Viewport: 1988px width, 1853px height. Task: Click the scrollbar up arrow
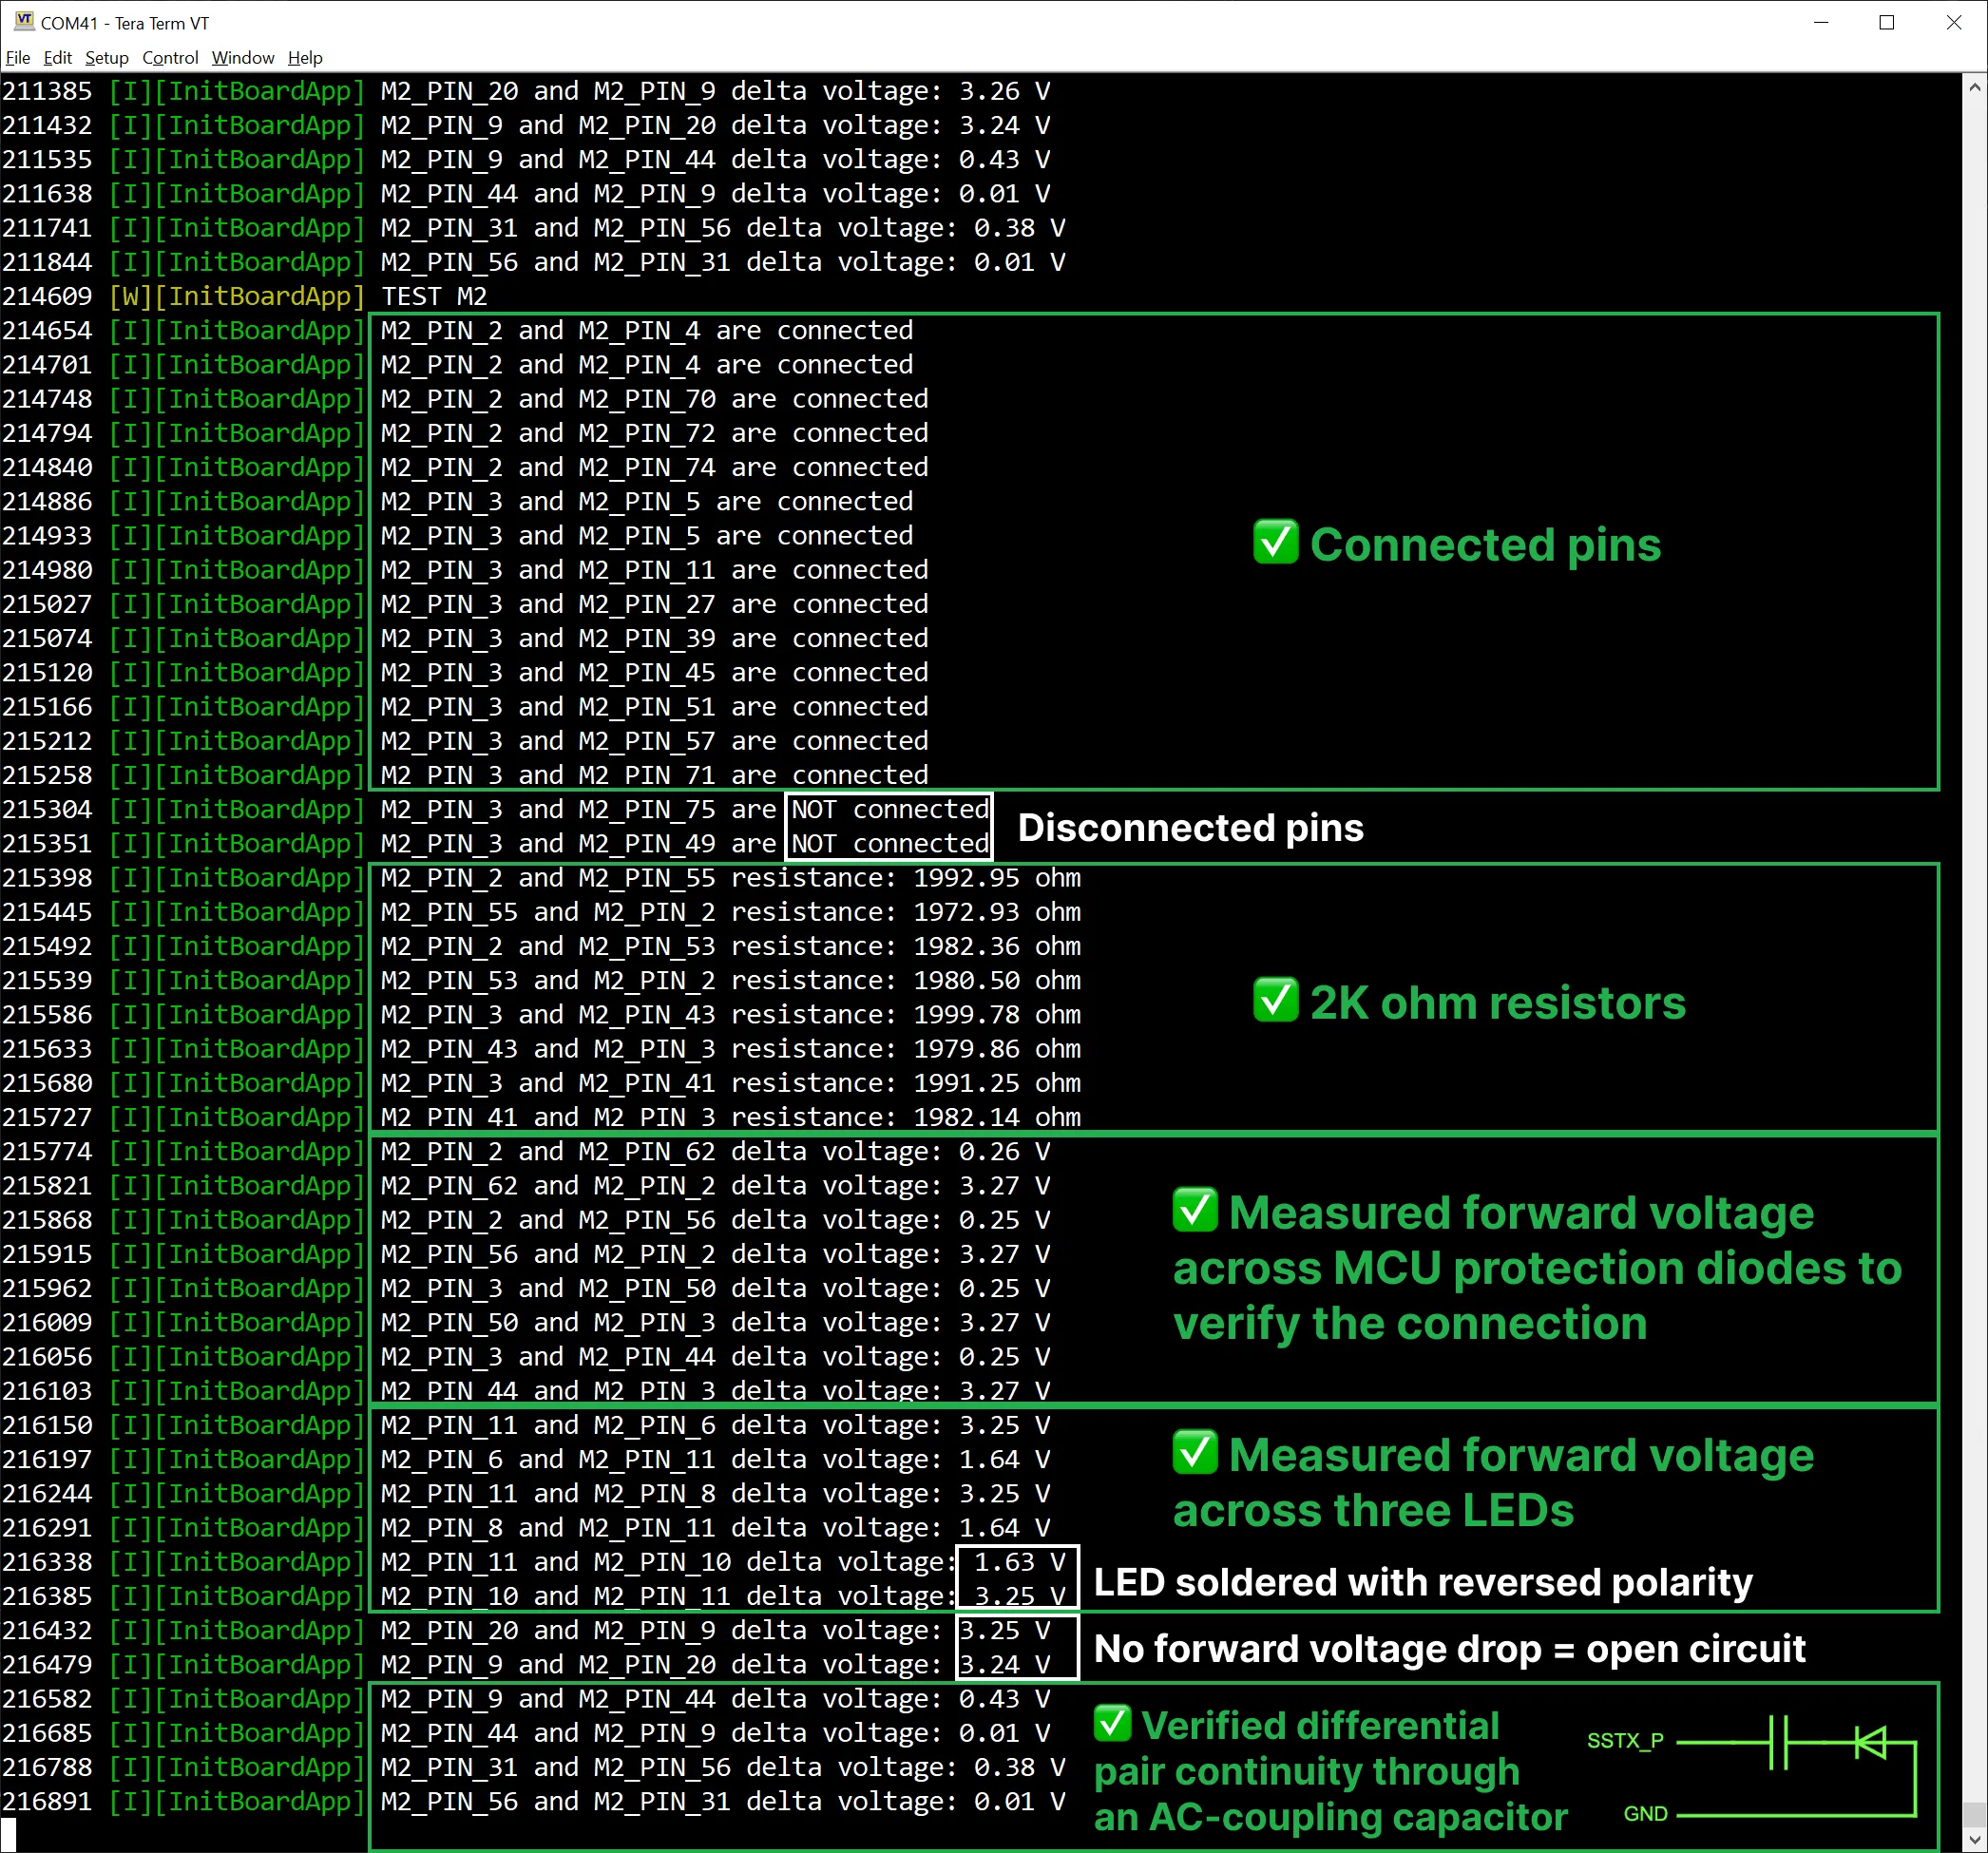click(1974, 88)
